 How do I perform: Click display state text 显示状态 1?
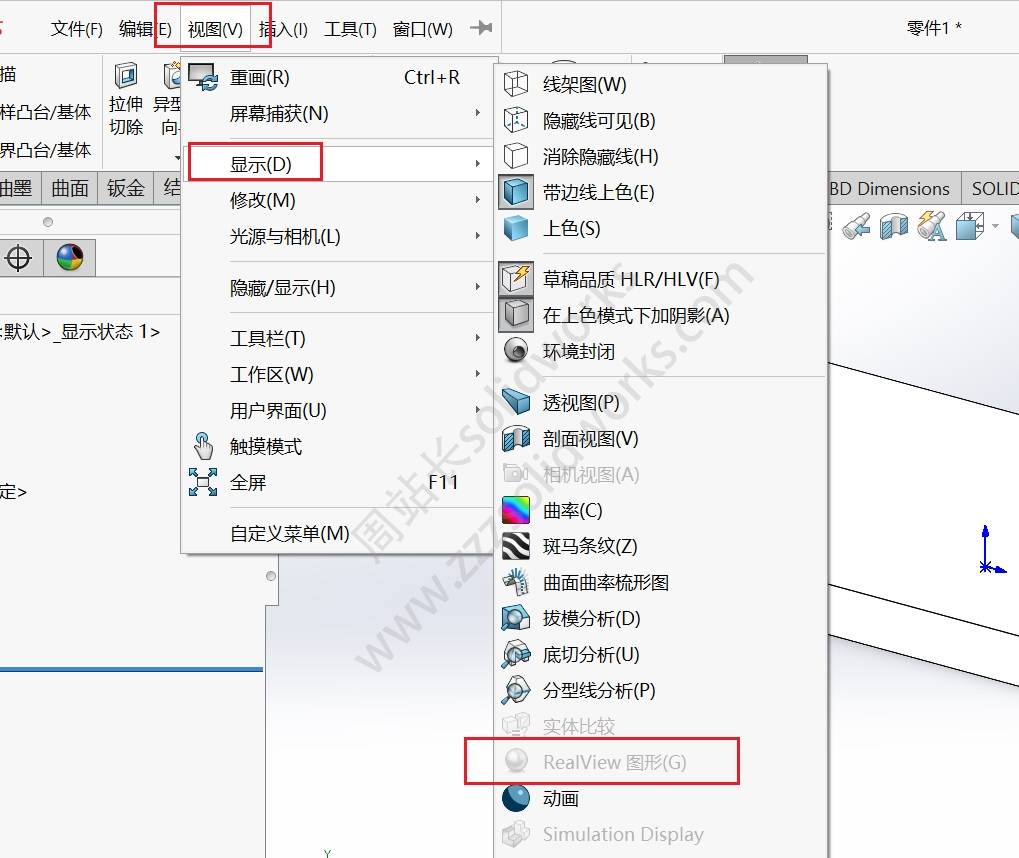[110, 332]
